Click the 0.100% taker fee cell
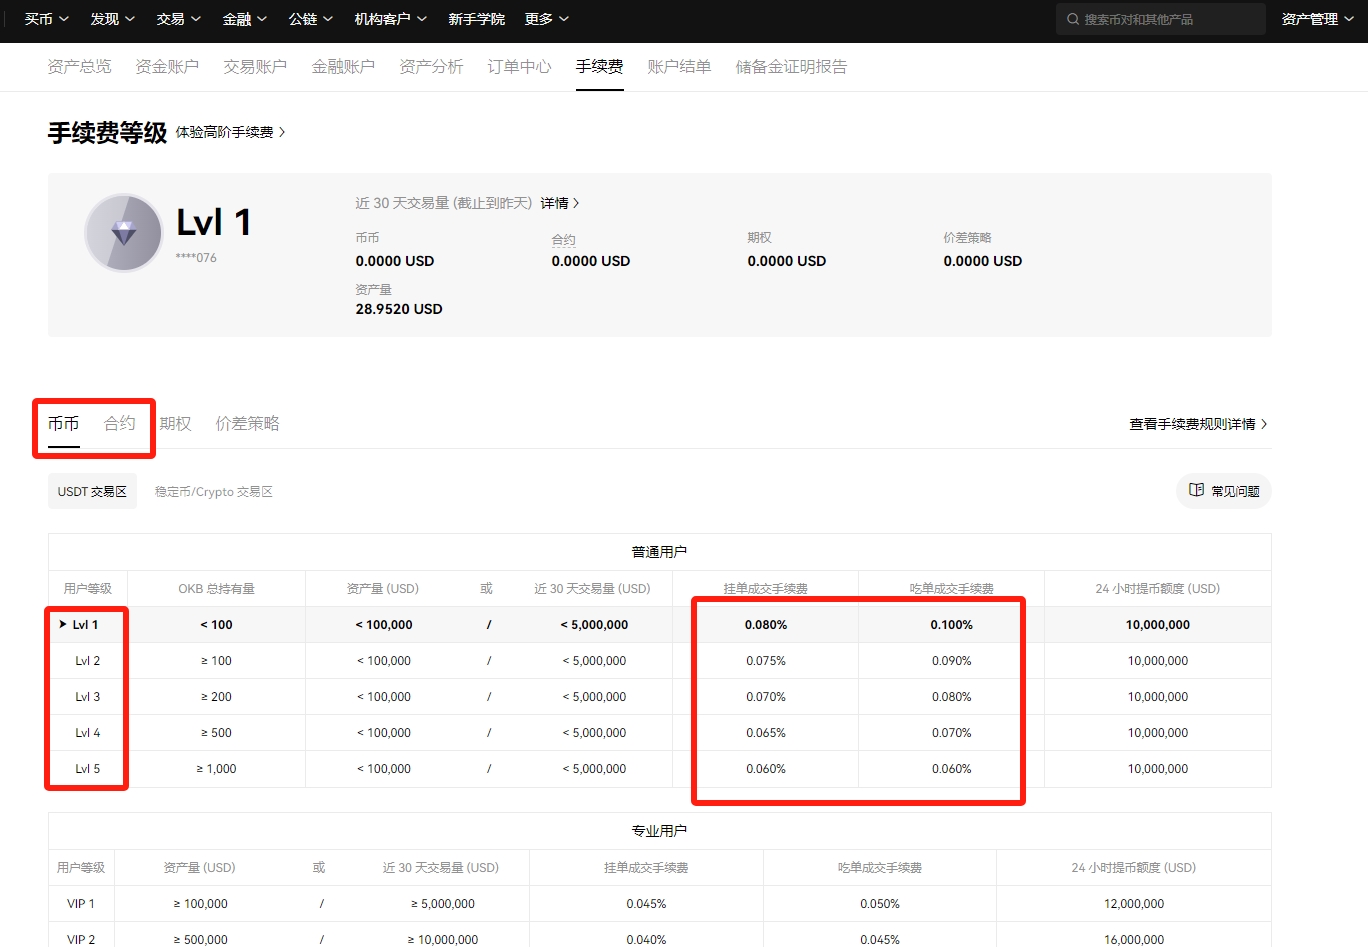Viewport: 1368px width, 947px height. 952,625
